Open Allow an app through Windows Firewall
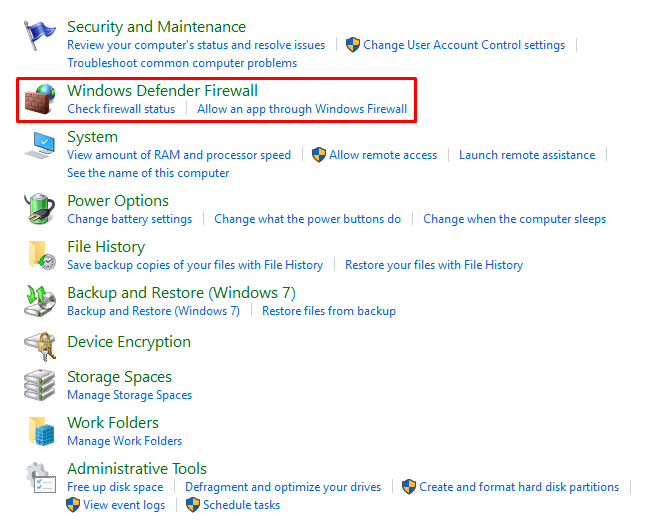This screenshot has width=664, height=530. tap(302, 109)
